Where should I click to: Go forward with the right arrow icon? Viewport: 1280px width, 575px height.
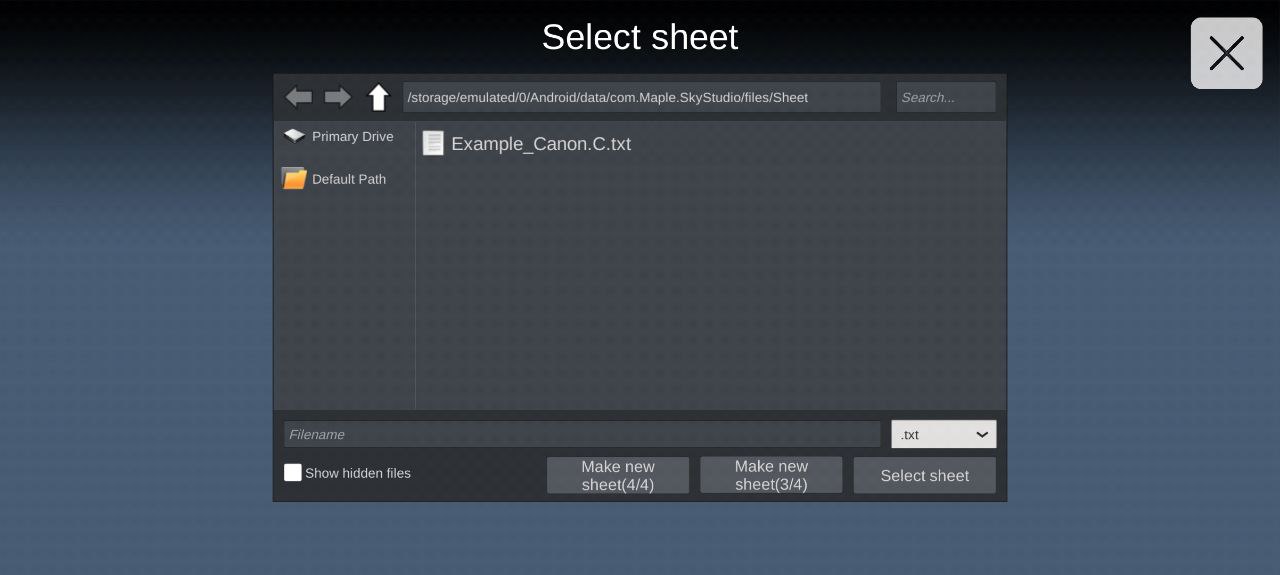tap(338, 97)
